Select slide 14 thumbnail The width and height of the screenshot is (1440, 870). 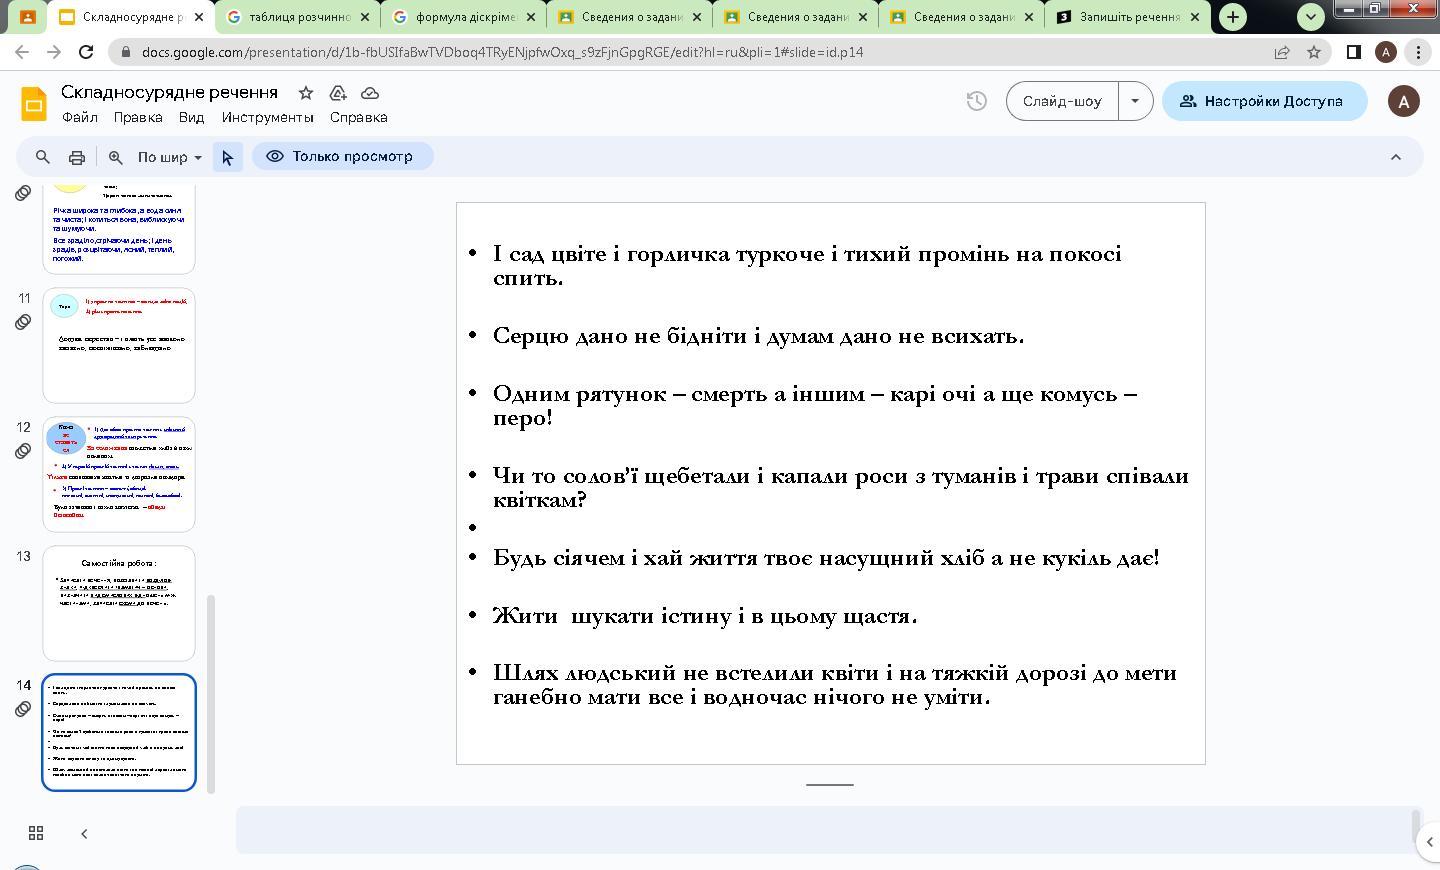pyautogui.click(x=119, y=732)
